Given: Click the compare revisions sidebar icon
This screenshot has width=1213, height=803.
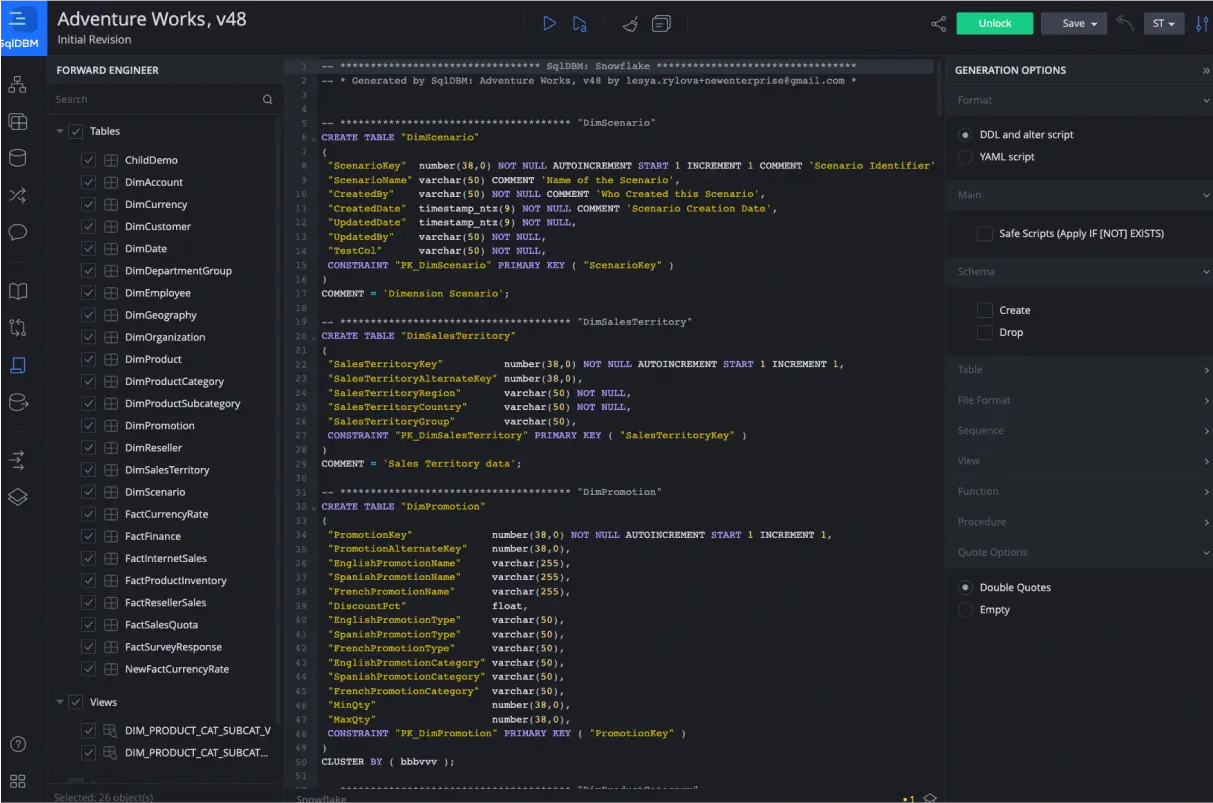Looking at the screenshot, I should click(x=17, y=327).
